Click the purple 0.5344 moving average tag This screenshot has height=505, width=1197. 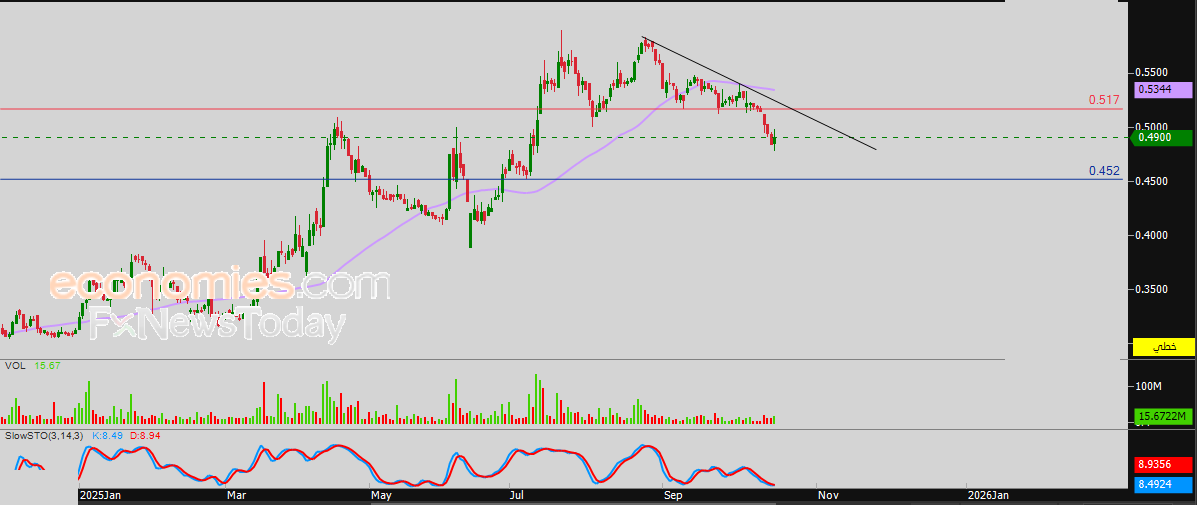[1164, 90]
